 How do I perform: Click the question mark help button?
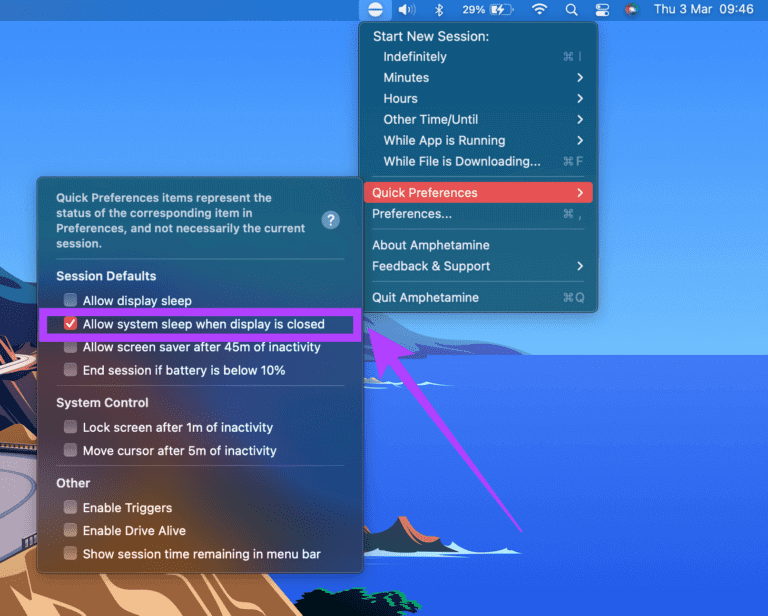331,220
